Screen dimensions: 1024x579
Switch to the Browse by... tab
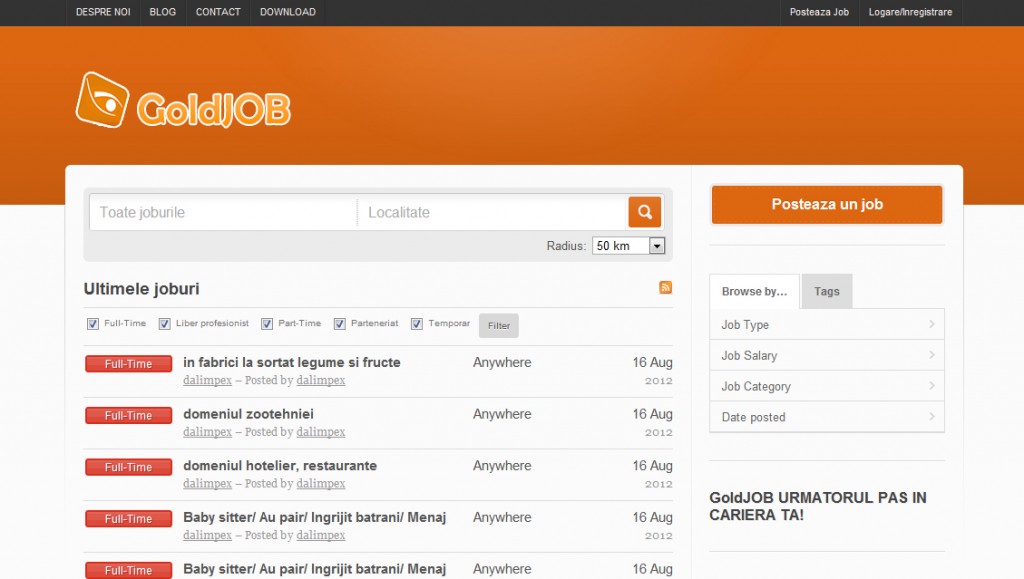pyautogui.click(x=754, y=291)
